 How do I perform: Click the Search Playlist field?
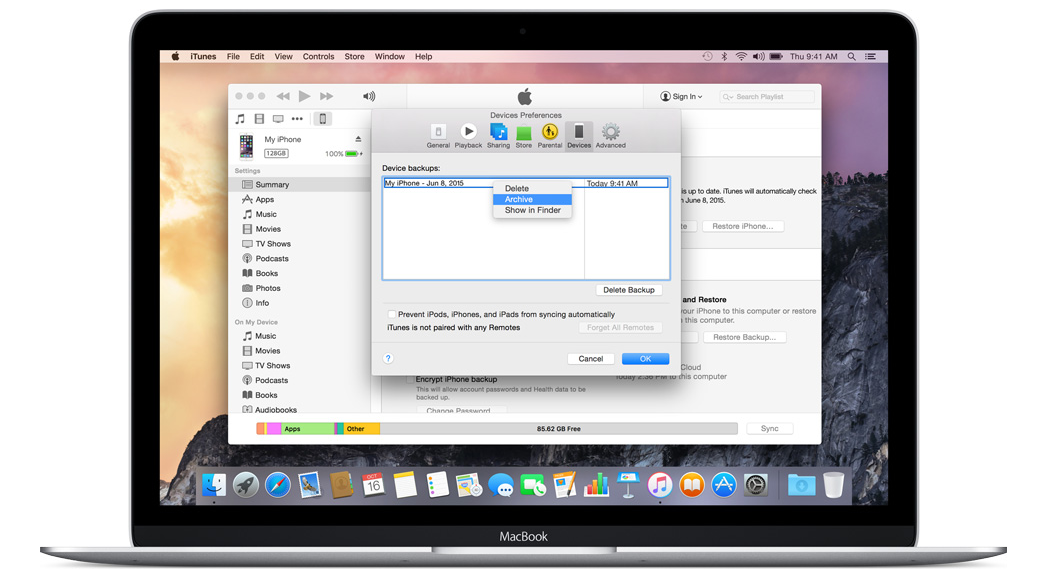pyautogui.click(x=767, y=97)
